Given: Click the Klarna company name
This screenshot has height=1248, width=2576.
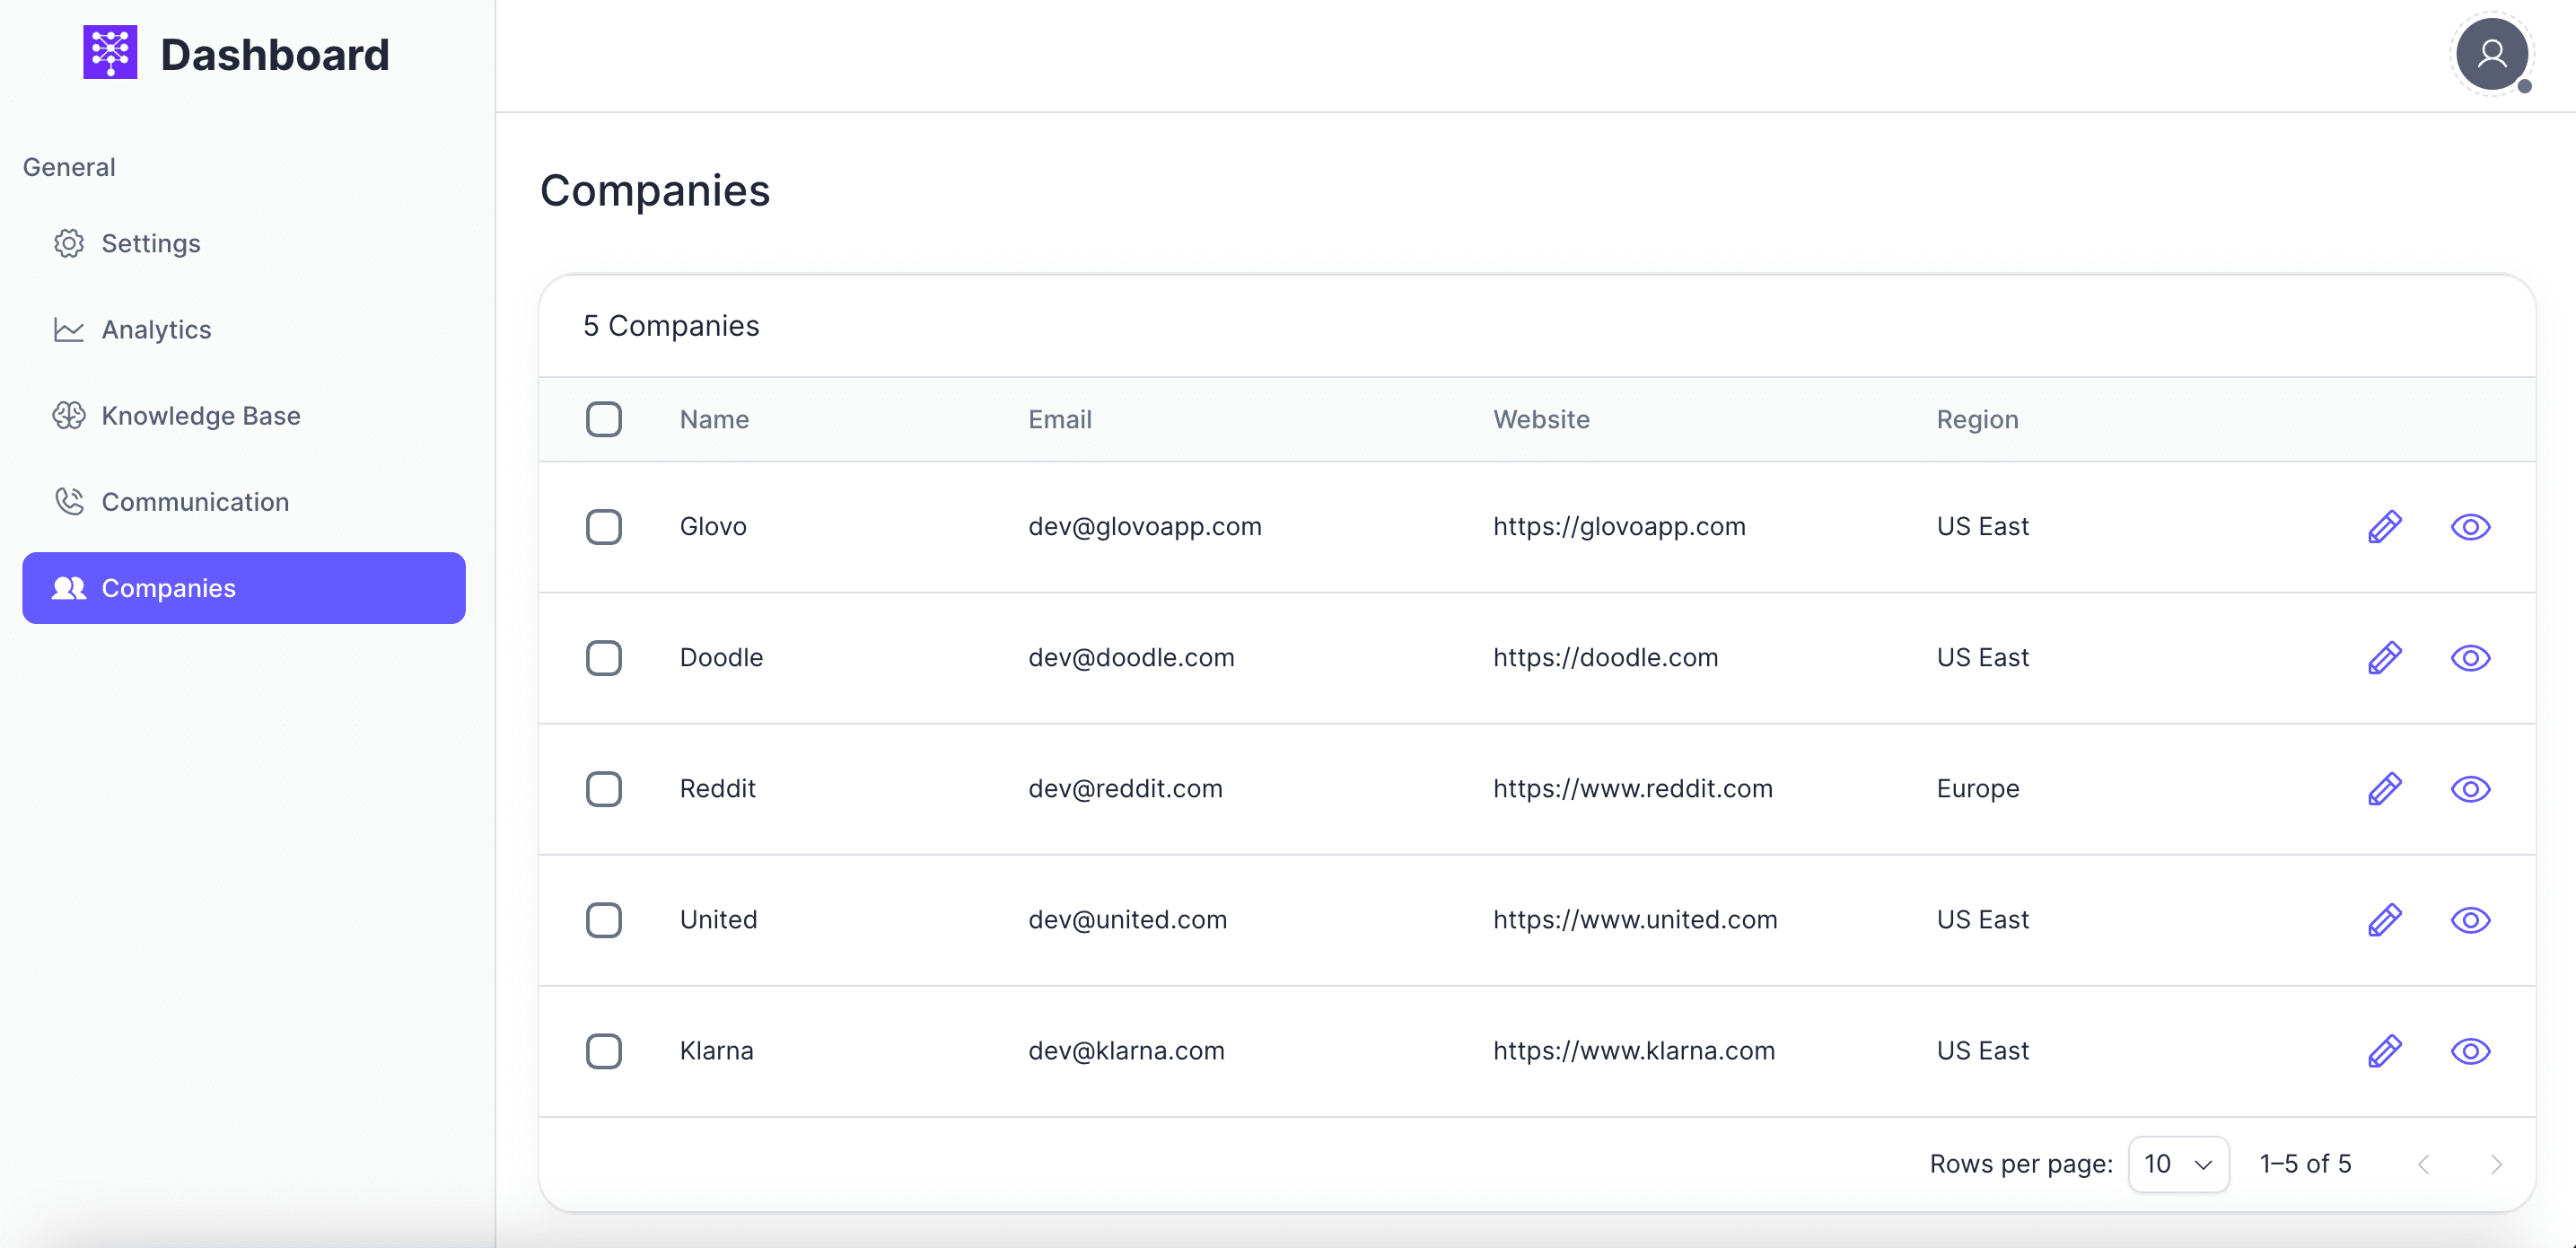Looking at the screenshot, I should click(x=716, y=1050).
